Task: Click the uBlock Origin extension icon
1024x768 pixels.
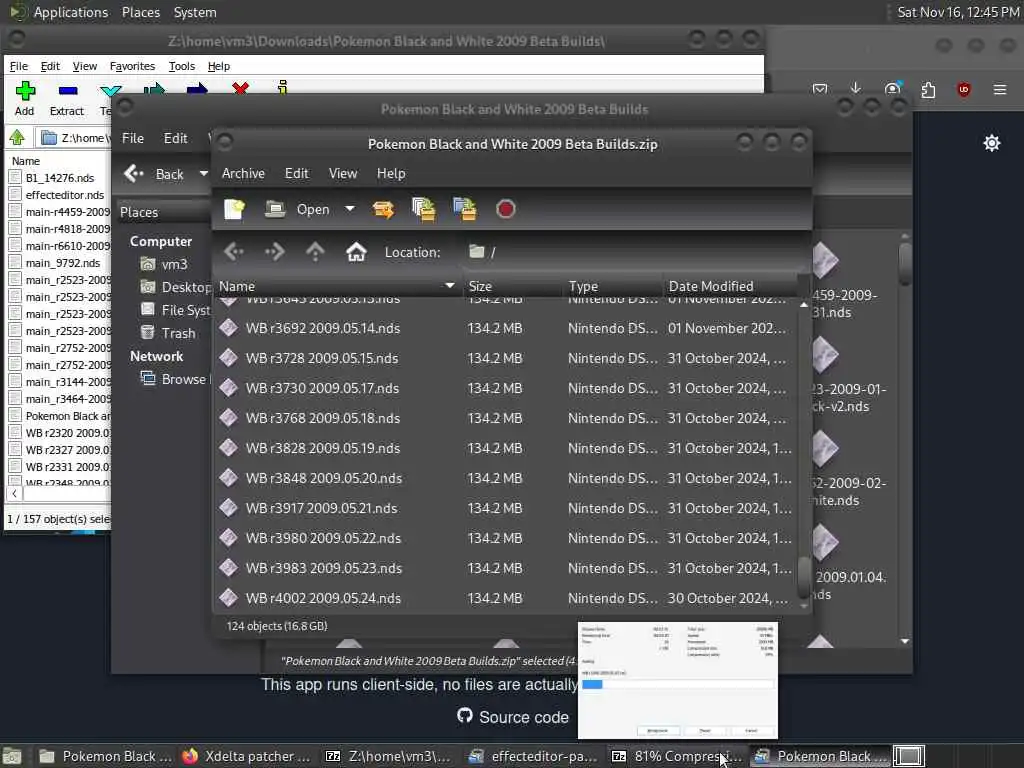Action: click(x=963, y=89)
